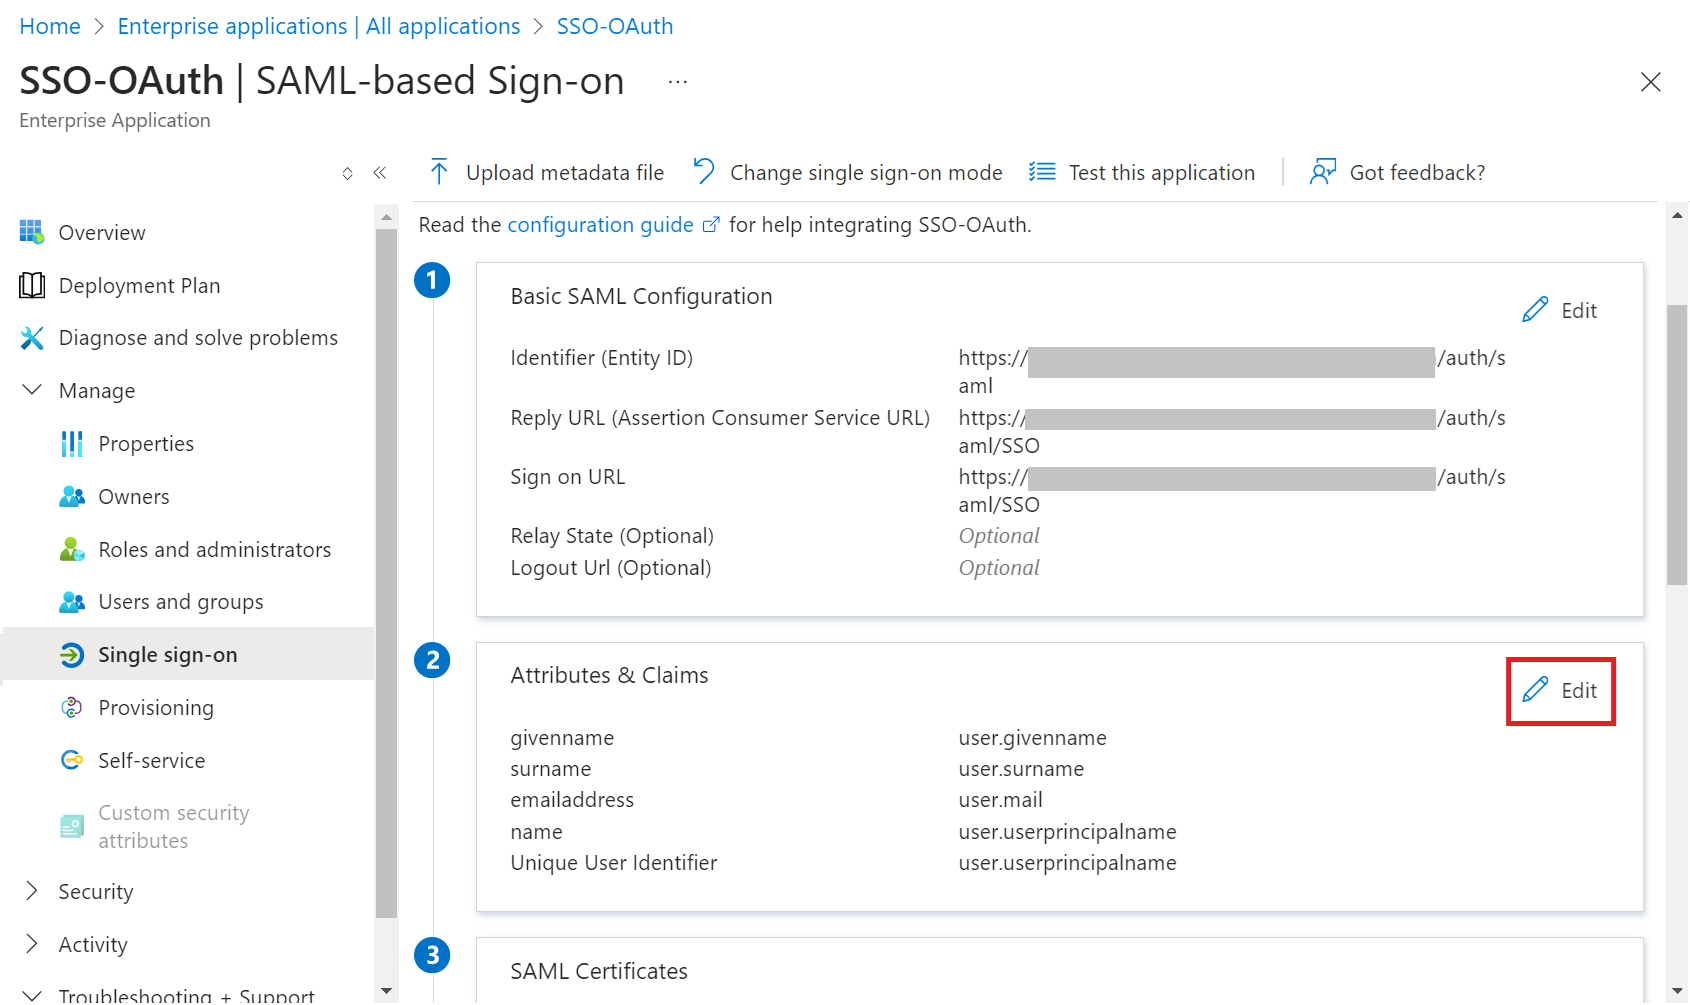
Task: Edit the Attributes & Claims section
Action: pos(1560,691)
